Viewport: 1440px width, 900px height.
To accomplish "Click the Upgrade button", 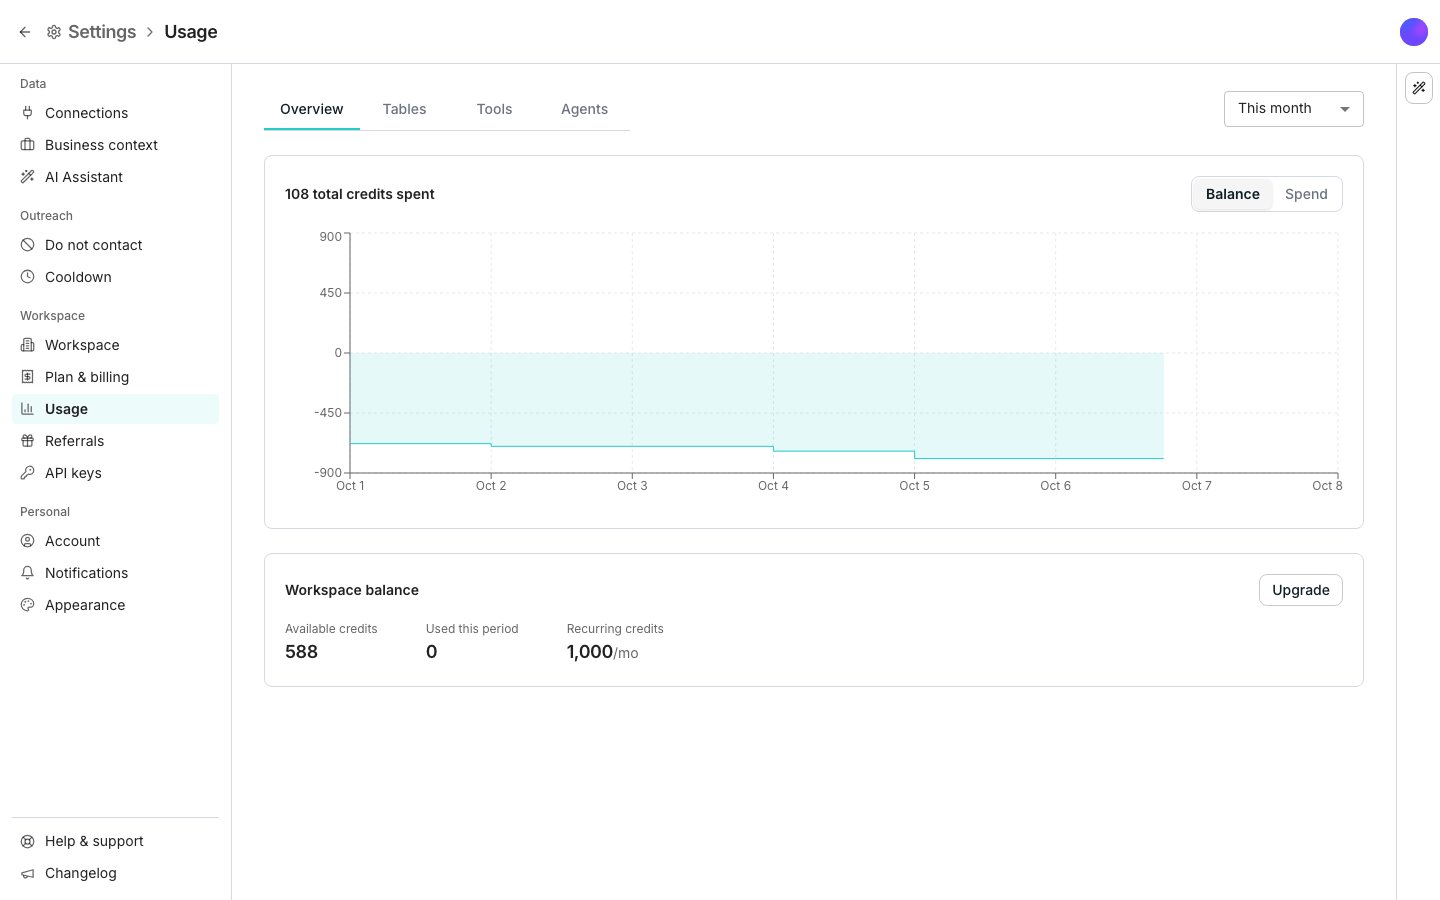I will (x=1301, y=590).
